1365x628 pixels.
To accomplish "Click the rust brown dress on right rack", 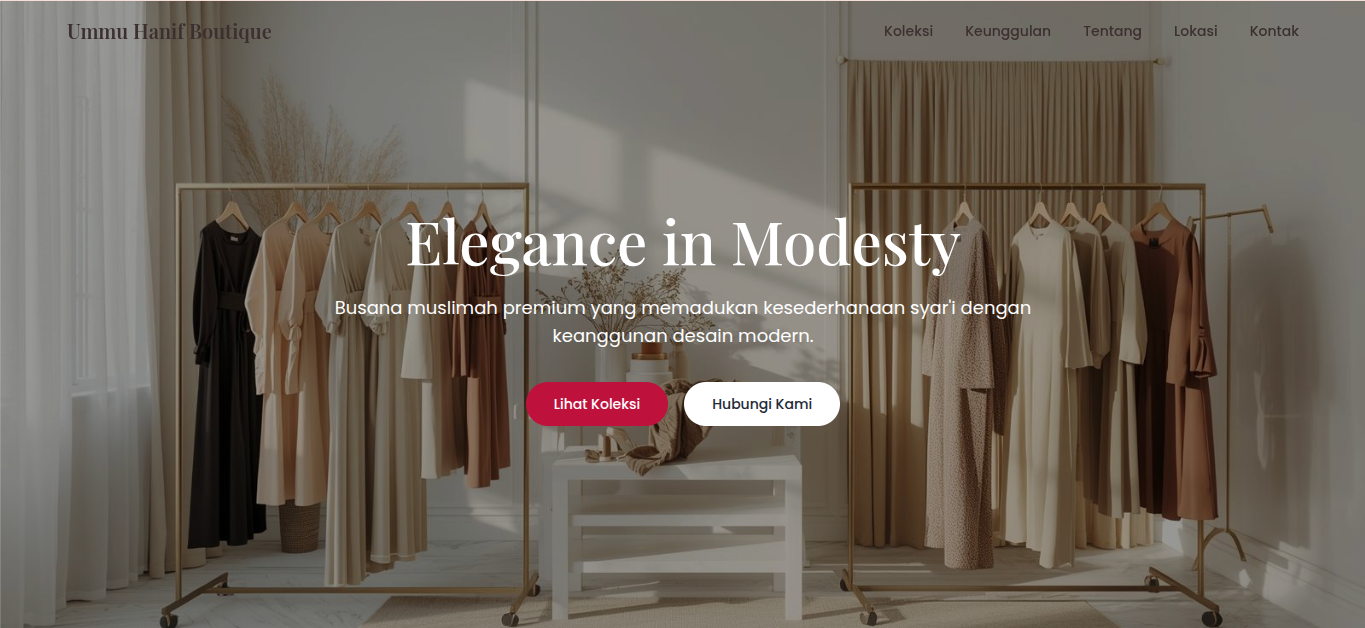I will click(1178, 370).
